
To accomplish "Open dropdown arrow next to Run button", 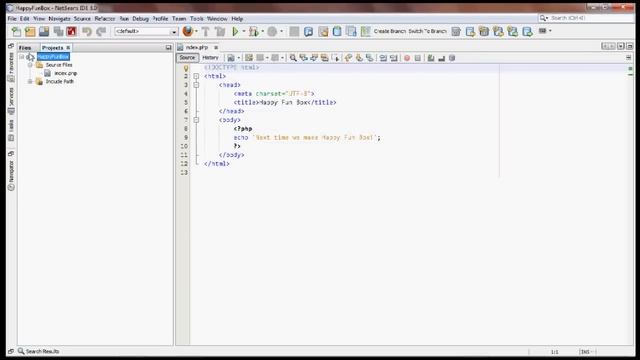I will [244, 31].
